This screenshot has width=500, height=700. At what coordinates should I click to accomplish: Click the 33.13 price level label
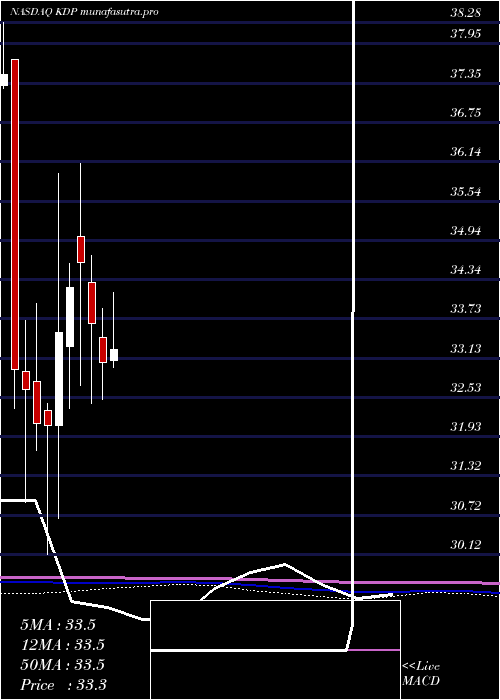tap(466, 348)
